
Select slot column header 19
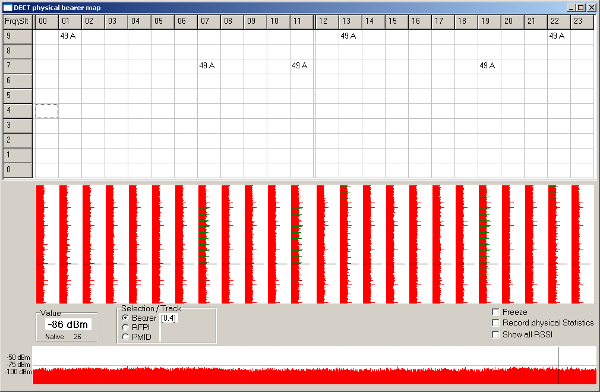pyautogui.click(x=489, y=22)
